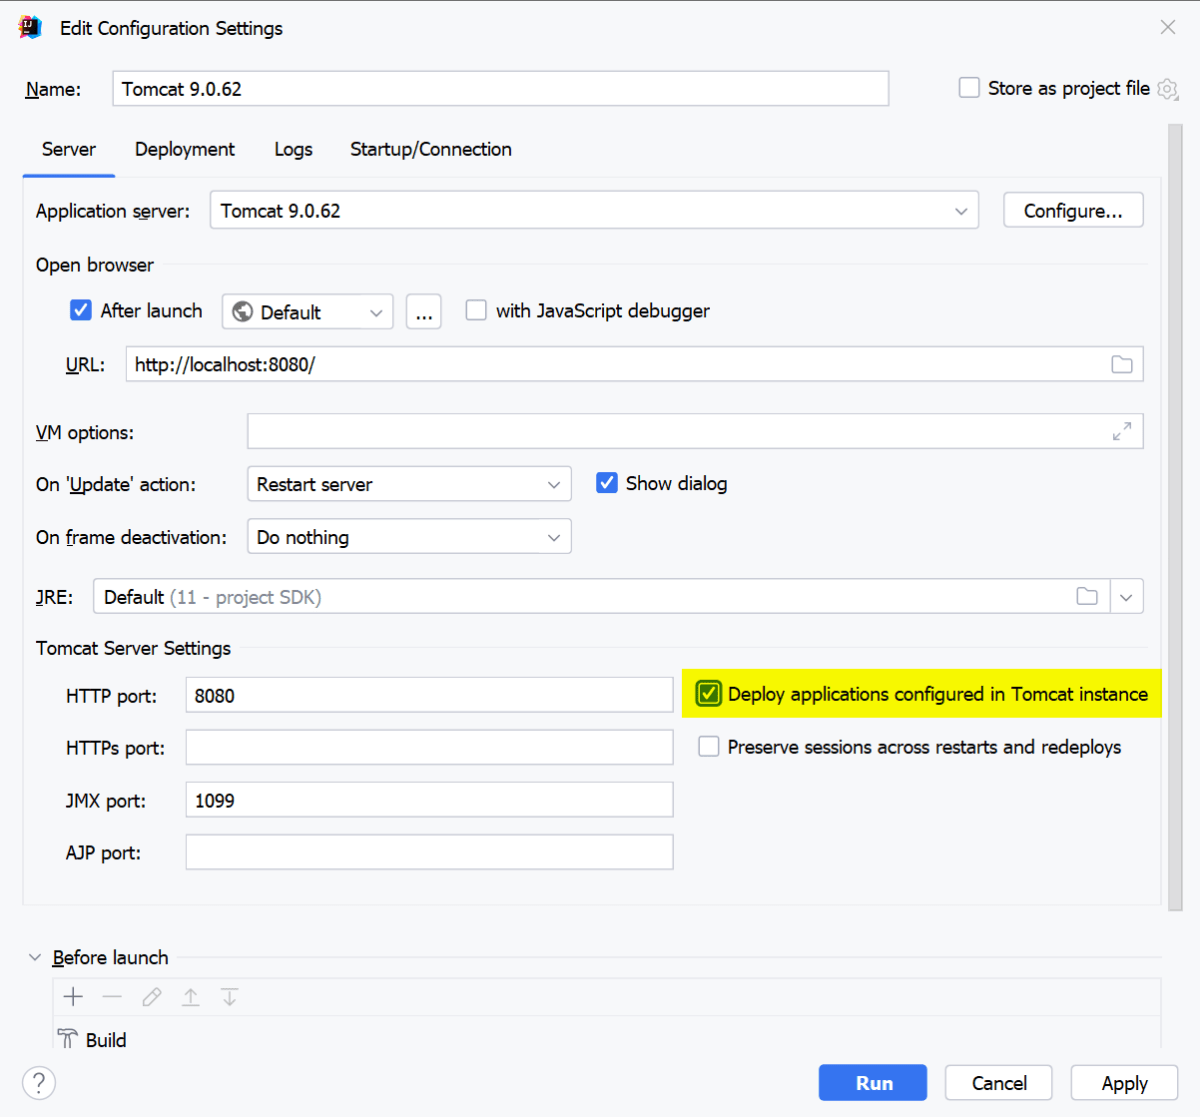Switch to the Deployment tab
This screenshot has width=1200, height=1117.
(185, 149)
